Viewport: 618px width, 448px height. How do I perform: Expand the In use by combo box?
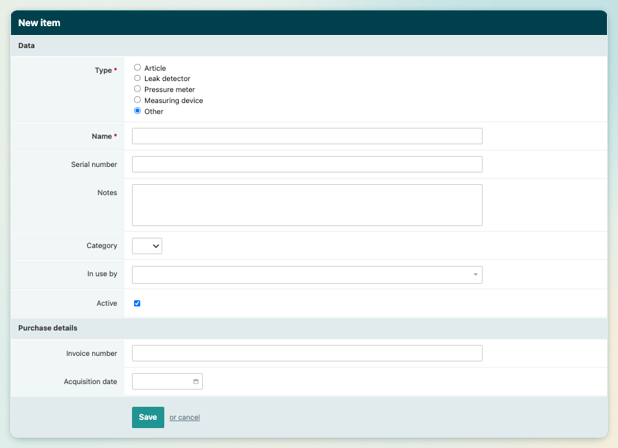(x=307, y=274)
